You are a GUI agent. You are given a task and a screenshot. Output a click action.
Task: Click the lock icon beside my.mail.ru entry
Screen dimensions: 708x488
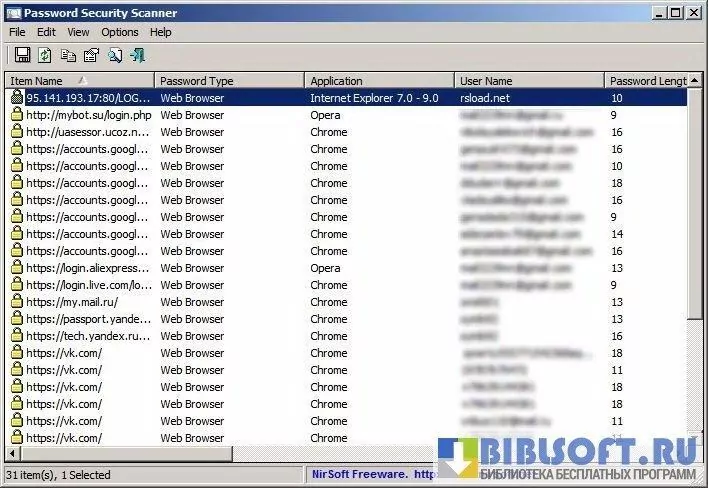[x=16, y=302]
